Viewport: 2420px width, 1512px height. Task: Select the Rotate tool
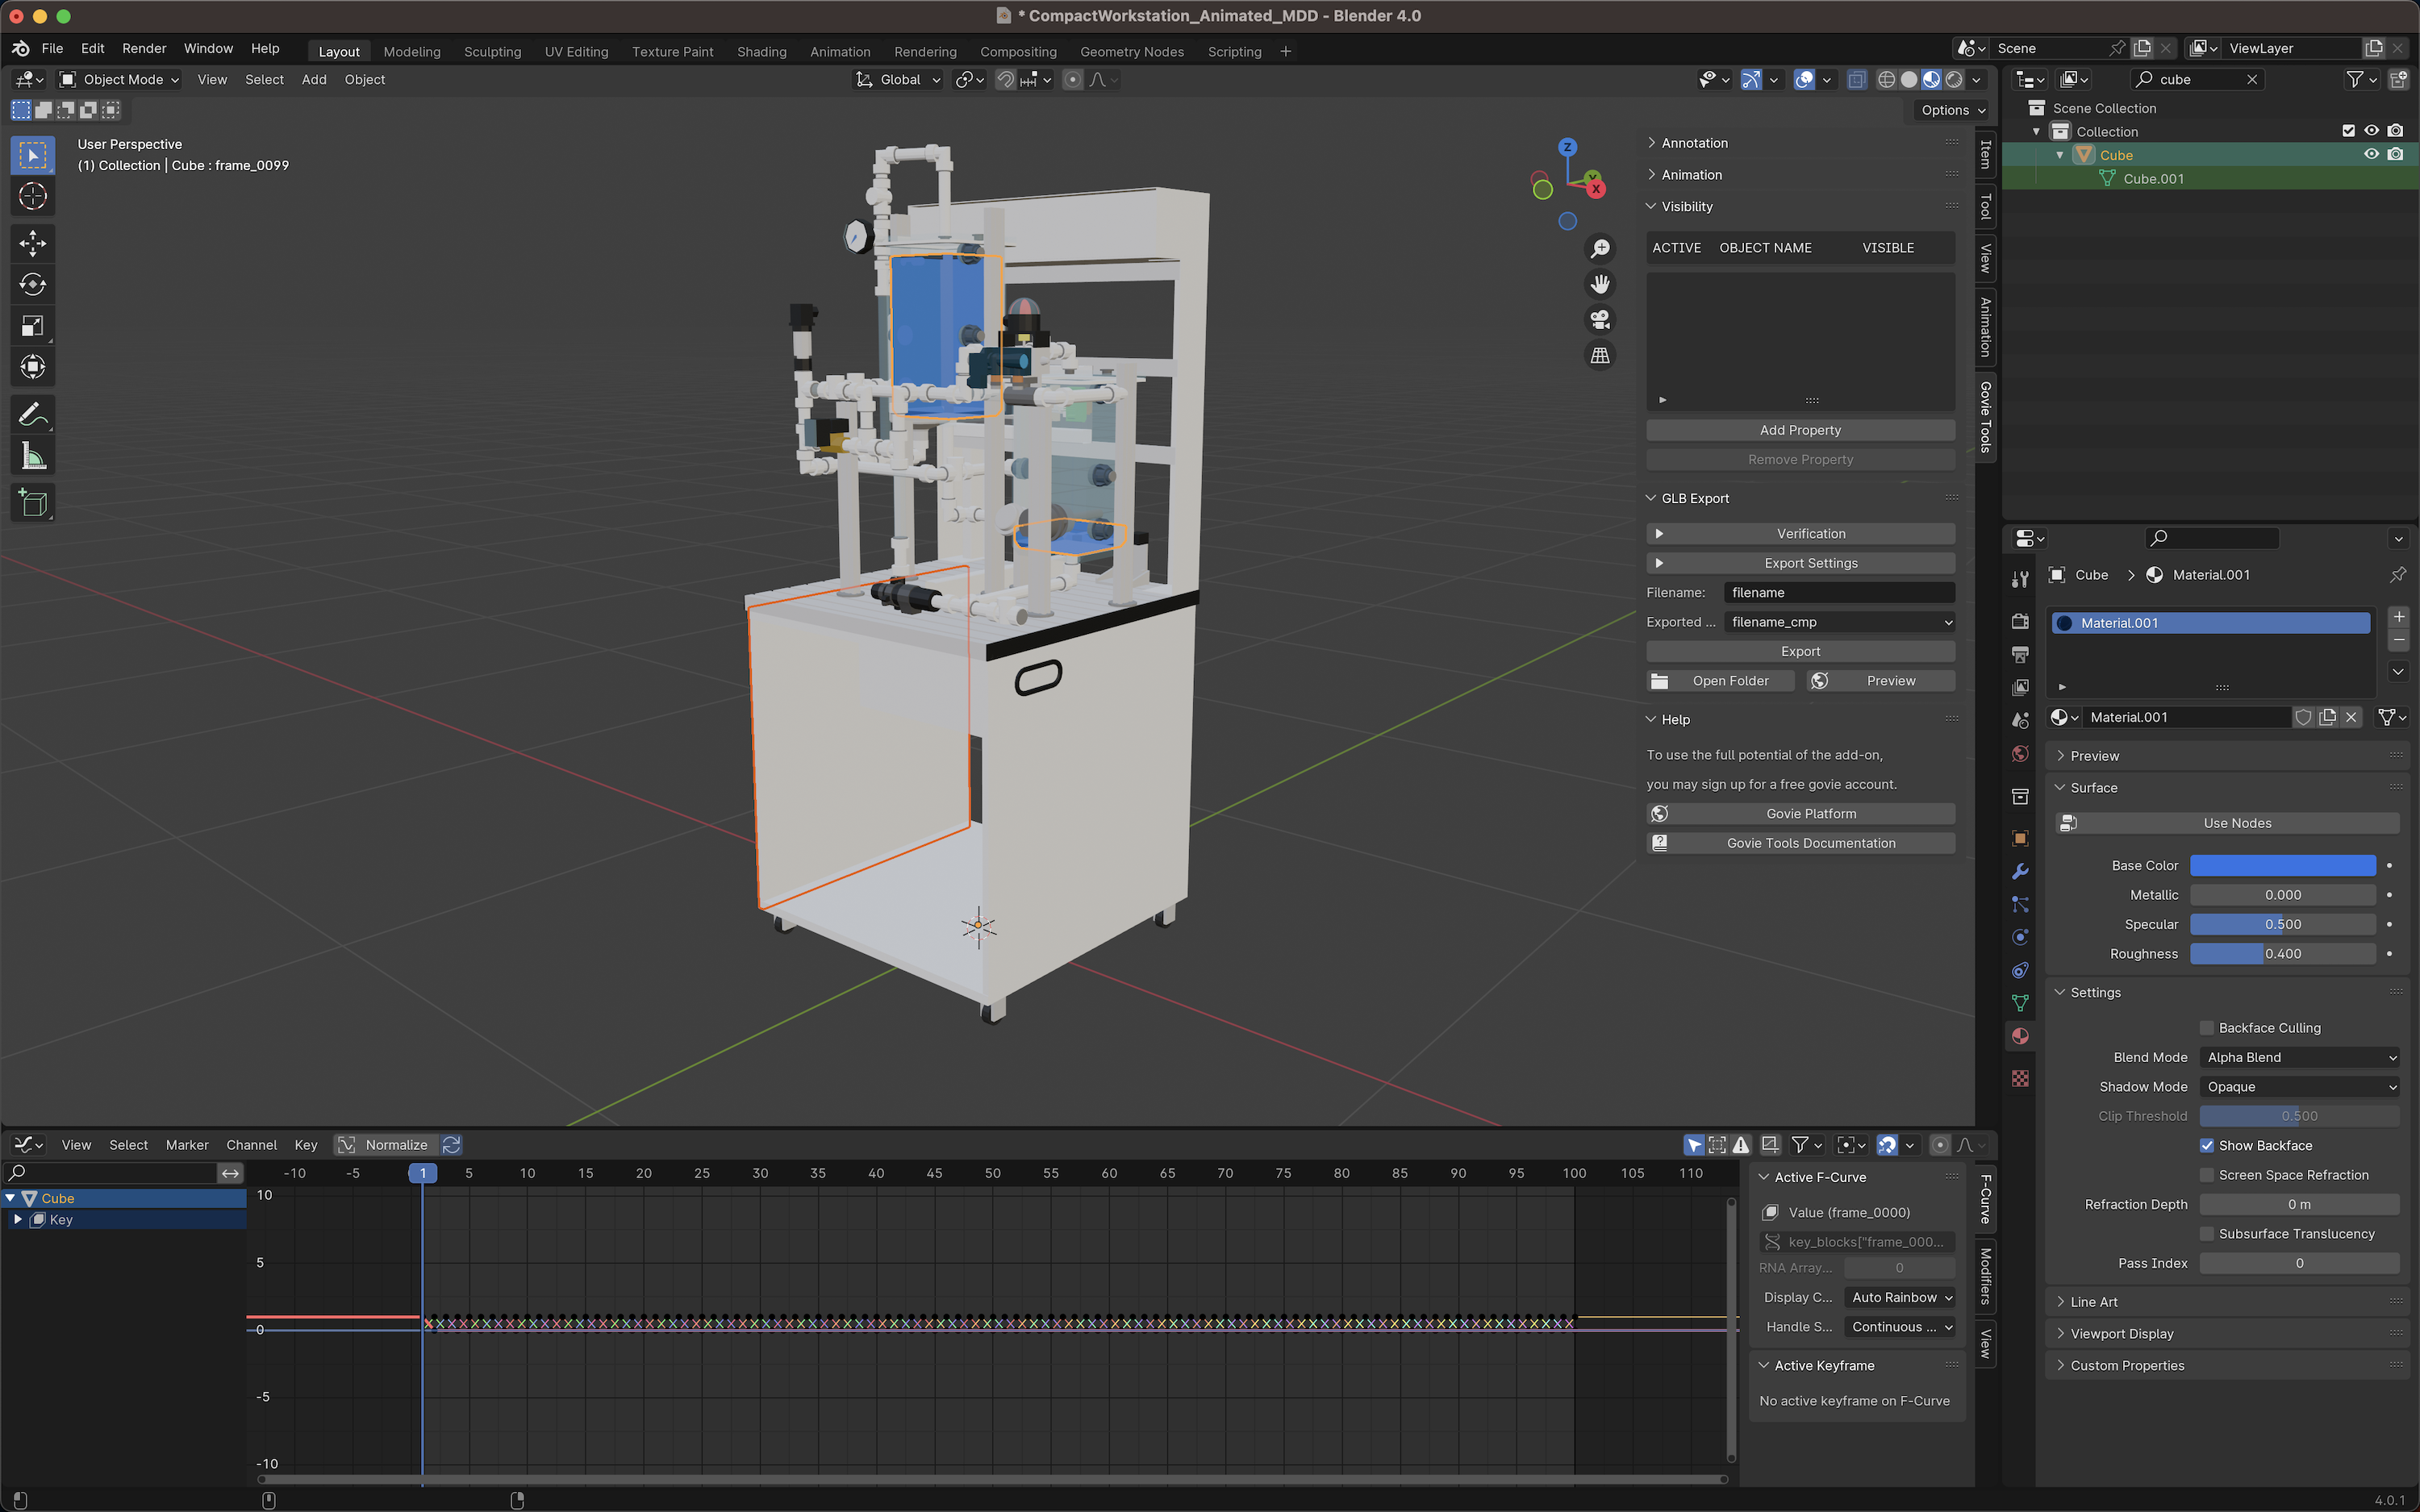[32, 285]
